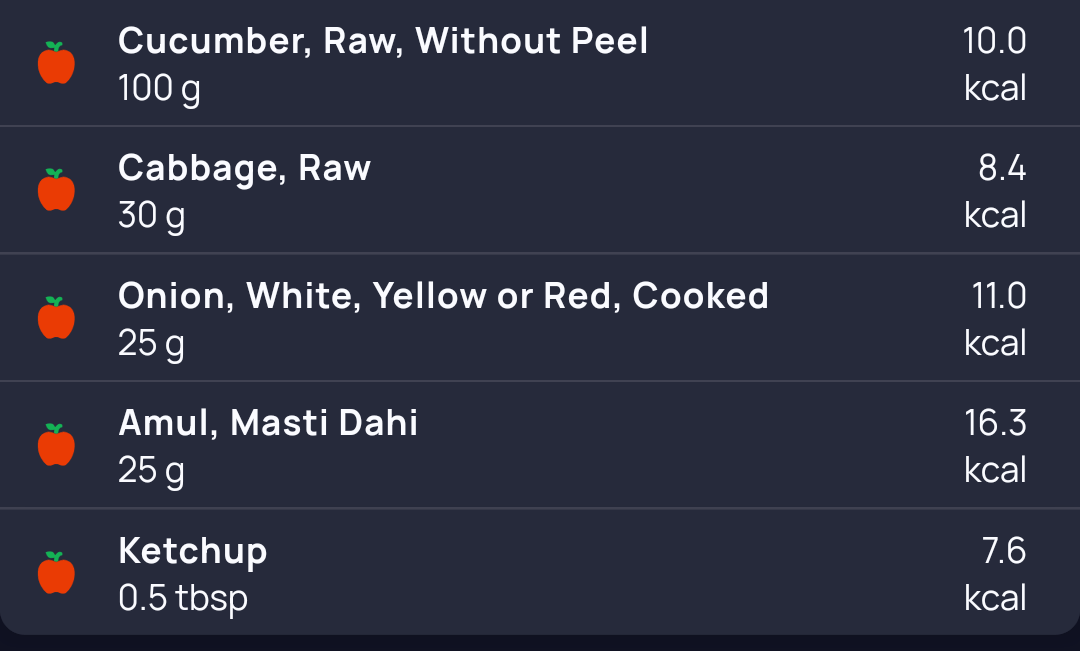The height and width of the screenshot is (651, 1080).
Task: Tap the apple icon beside Ketchup
Action: 56,573
